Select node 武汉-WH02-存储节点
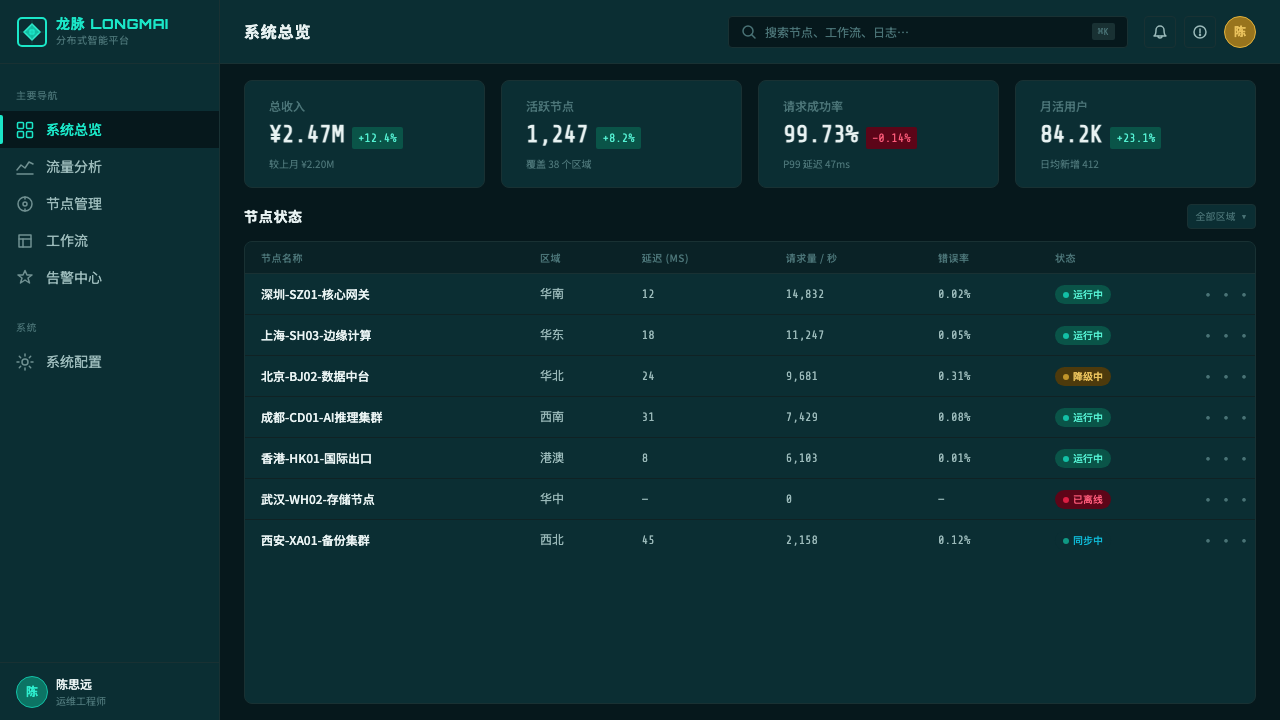 317,500
